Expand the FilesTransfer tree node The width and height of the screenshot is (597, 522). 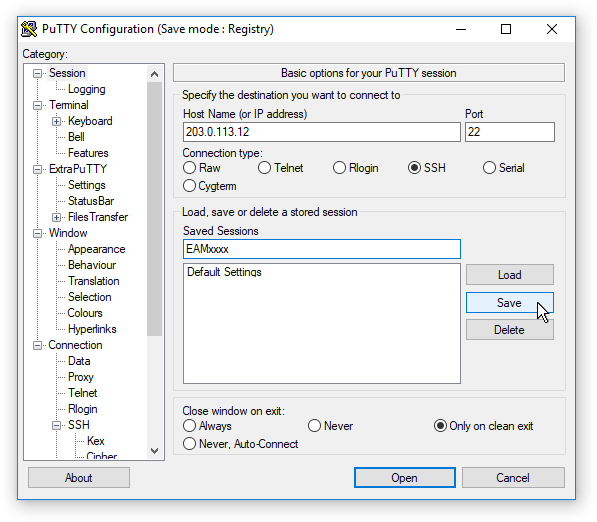56,217
